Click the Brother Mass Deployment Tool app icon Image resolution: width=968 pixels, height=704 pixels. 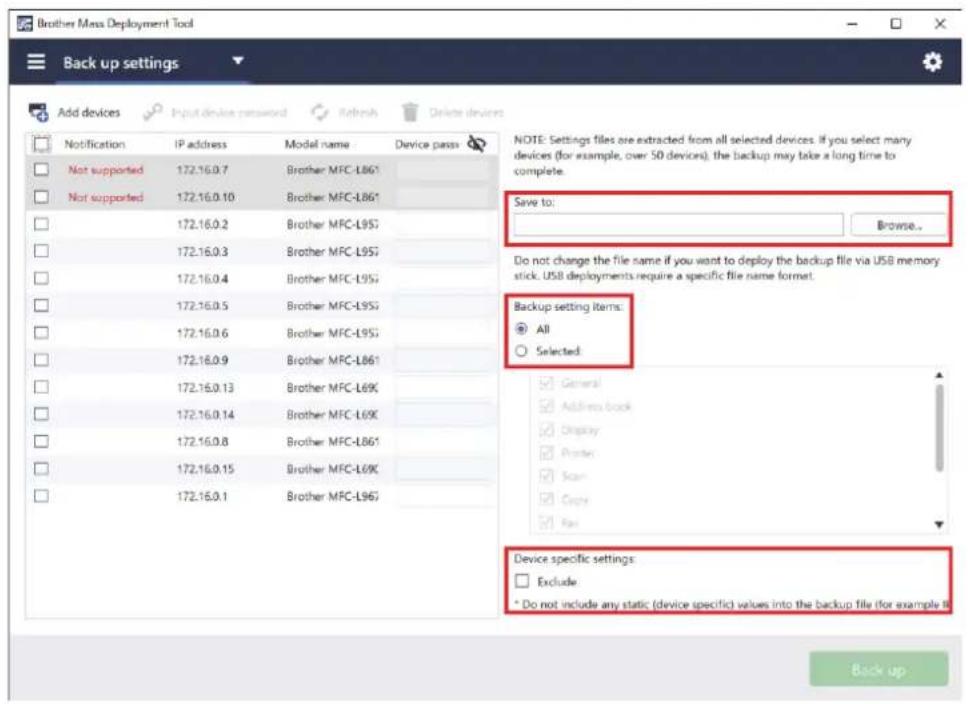click(24, 23)
